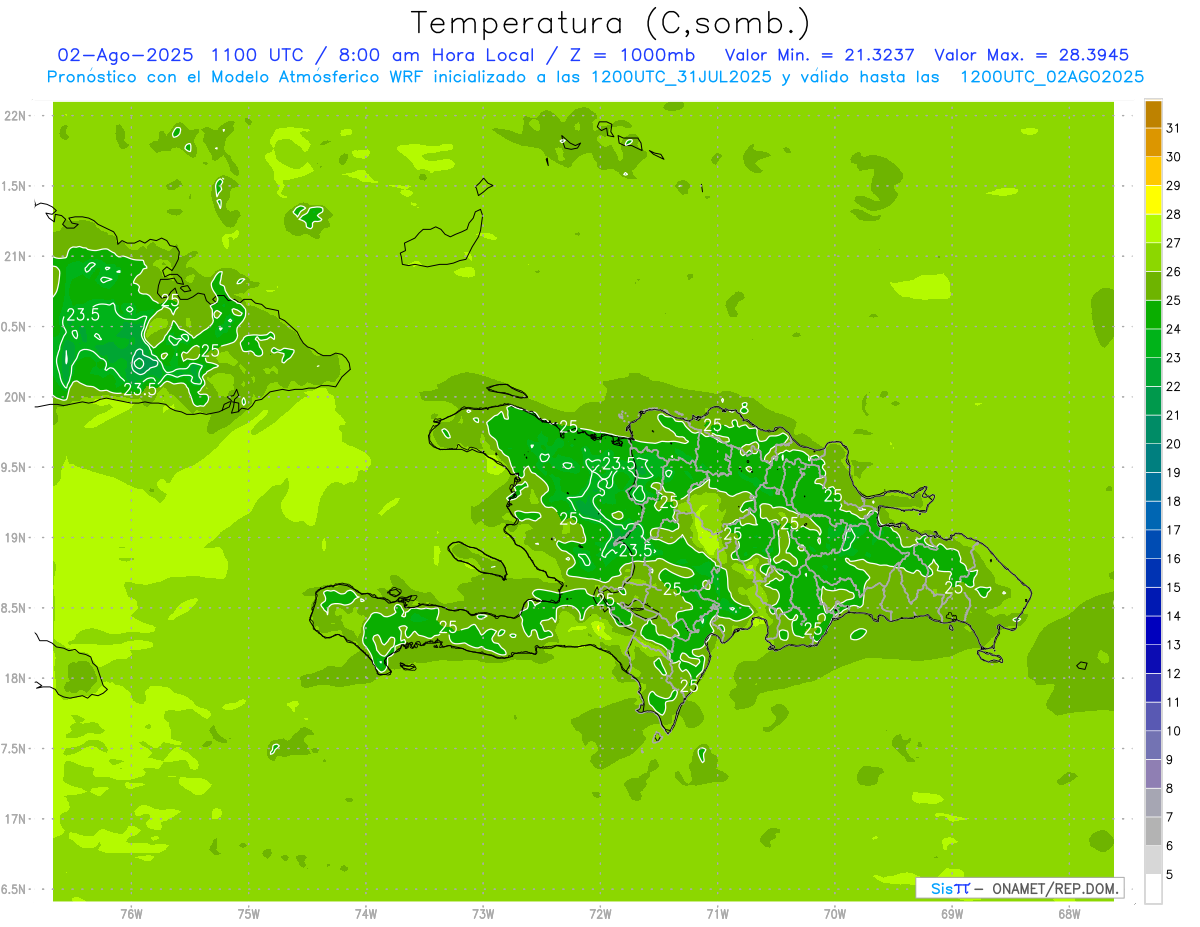
Task: Click the color bar label 5
Action: pos(1170,875)
